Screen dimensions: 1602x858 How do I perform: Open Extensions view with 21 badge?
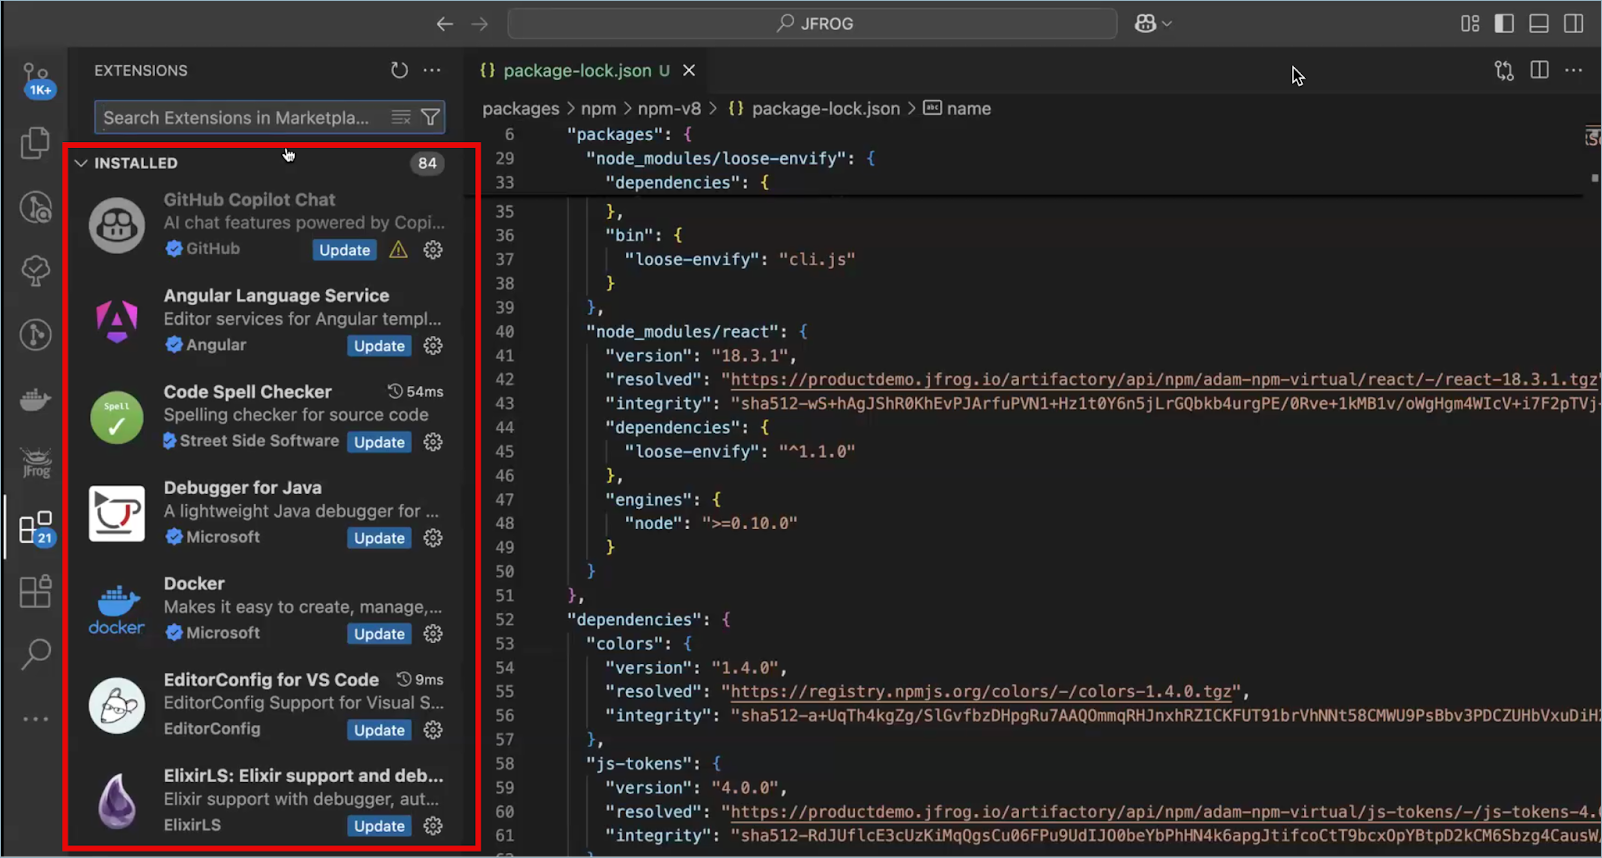pos(36,528)
